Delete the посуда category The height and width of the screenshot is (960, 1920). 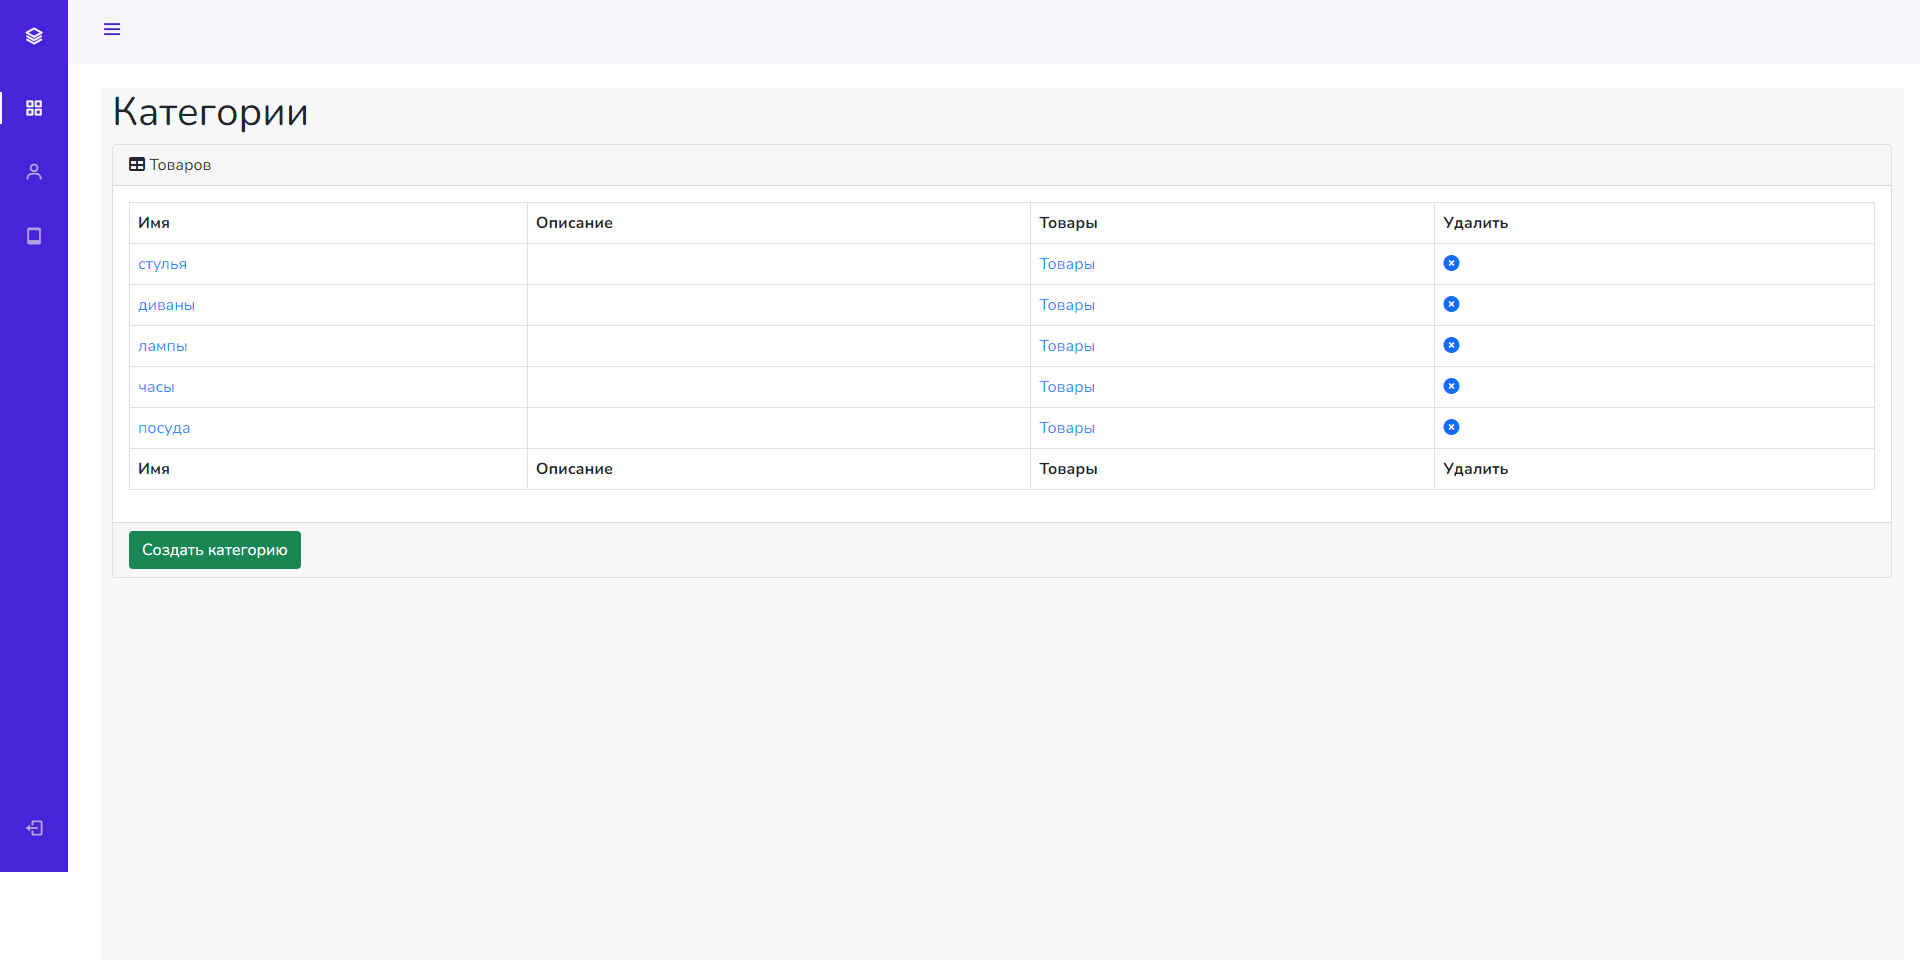[x=1451, y=427]
